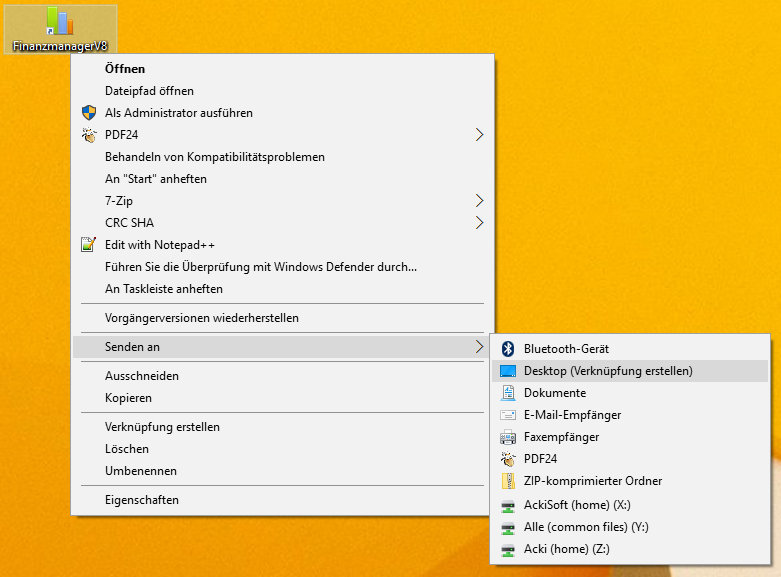The image size is (781, 577).
Task: Choose Öffnen from the context menu
Action: click(x=282, y=69)
